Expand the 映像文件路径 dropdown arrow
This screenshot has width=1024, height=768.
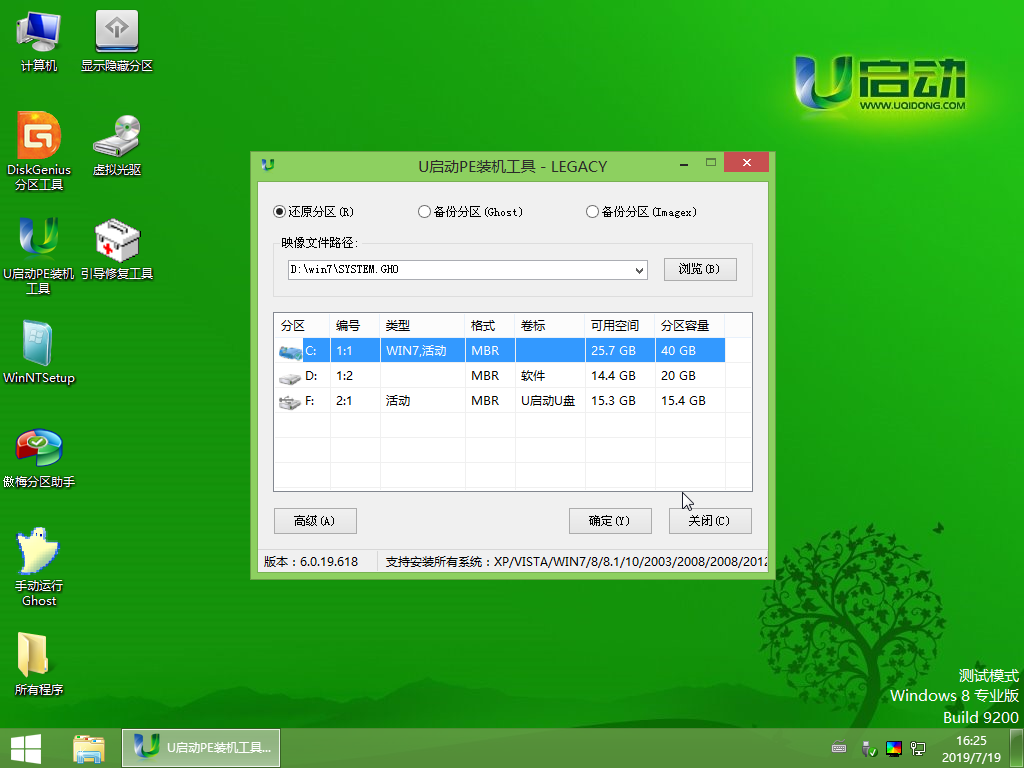tap(639, 270)
